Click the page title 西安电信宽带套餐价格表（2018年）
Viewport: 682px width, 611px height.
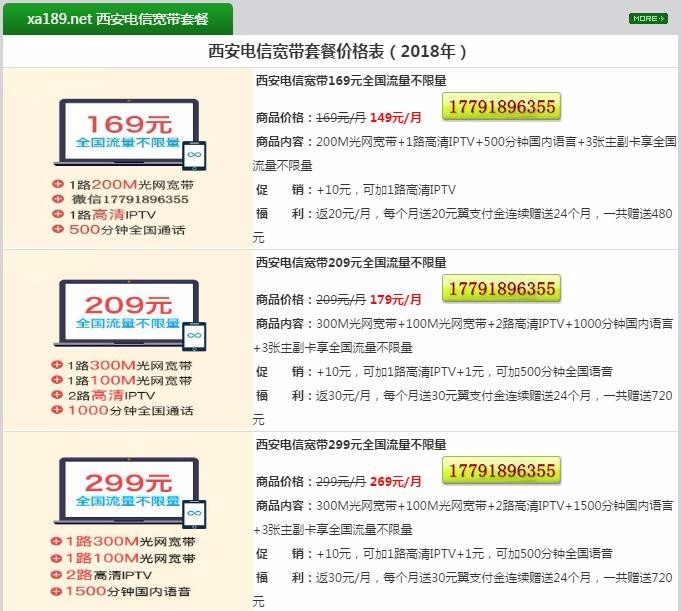(x=338, y=51)
